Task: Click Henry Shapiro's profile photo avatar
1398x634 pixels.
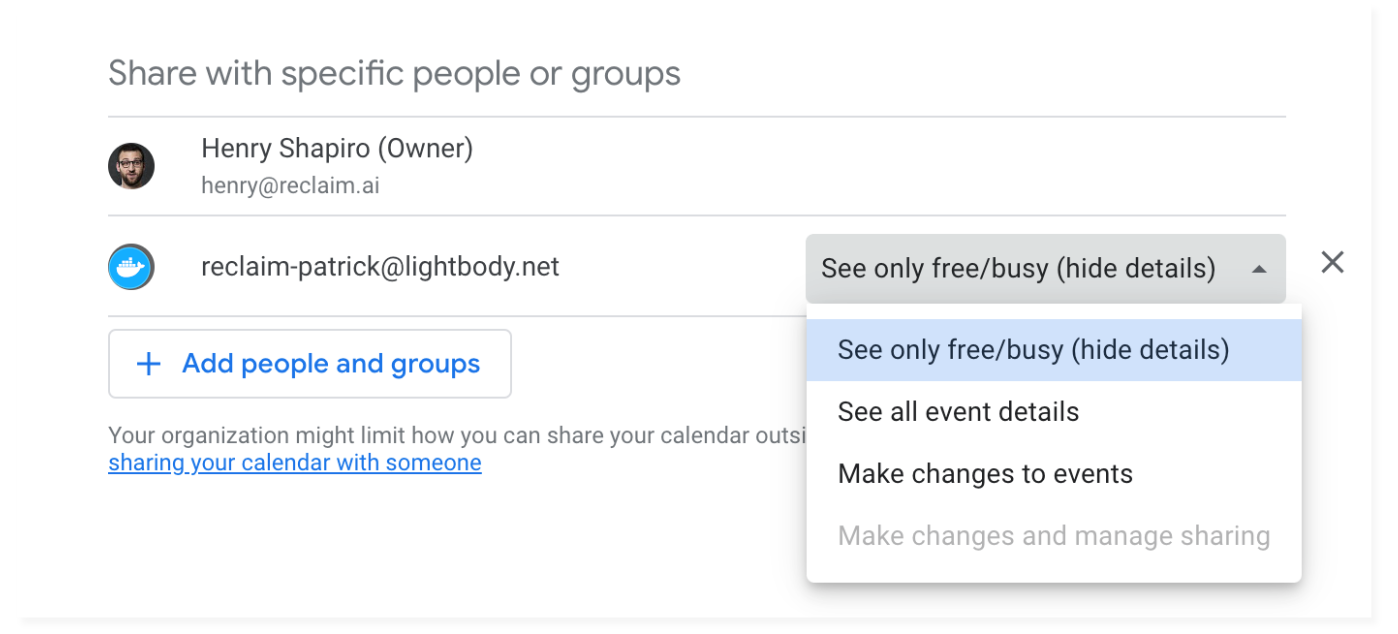Action: pyautogui.click(x=131, y=166)
